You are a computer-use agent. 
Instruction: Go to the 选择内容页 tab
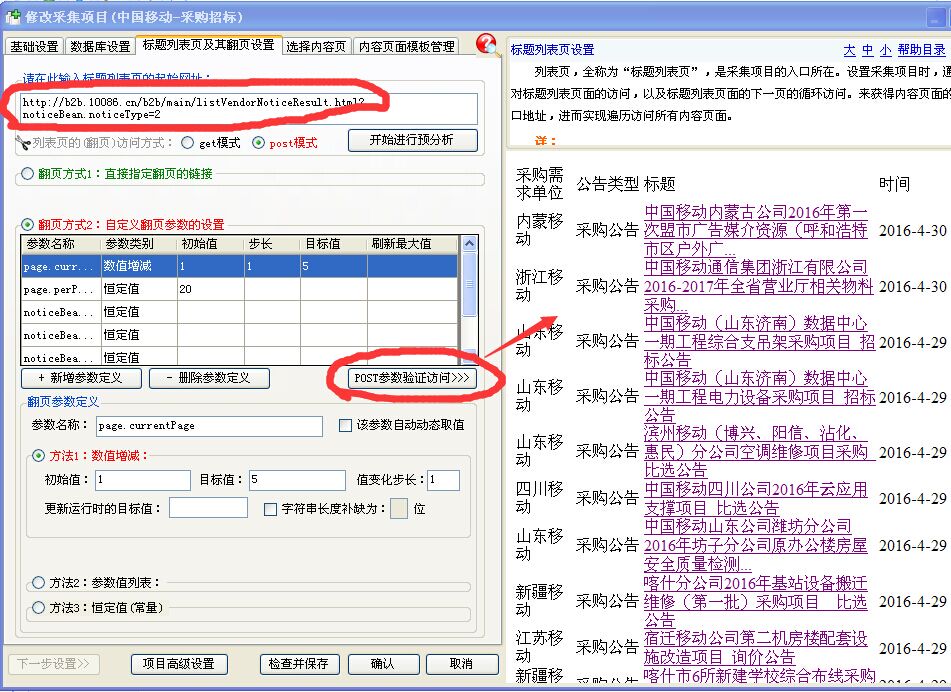[316, 46]
